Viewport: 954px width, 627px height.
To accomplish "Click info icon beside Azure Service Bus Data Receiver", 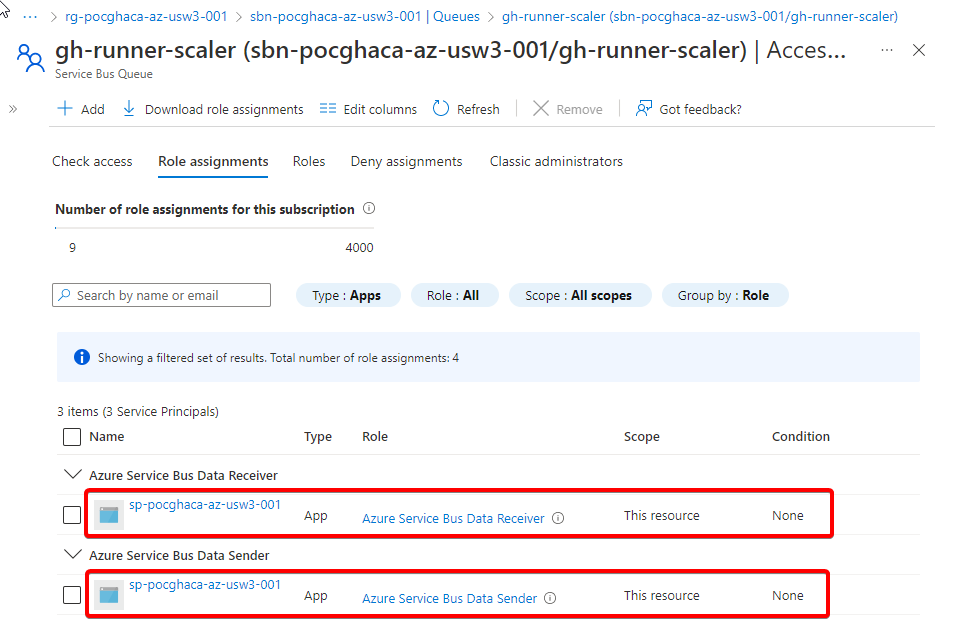I will (x=558, y=518).
